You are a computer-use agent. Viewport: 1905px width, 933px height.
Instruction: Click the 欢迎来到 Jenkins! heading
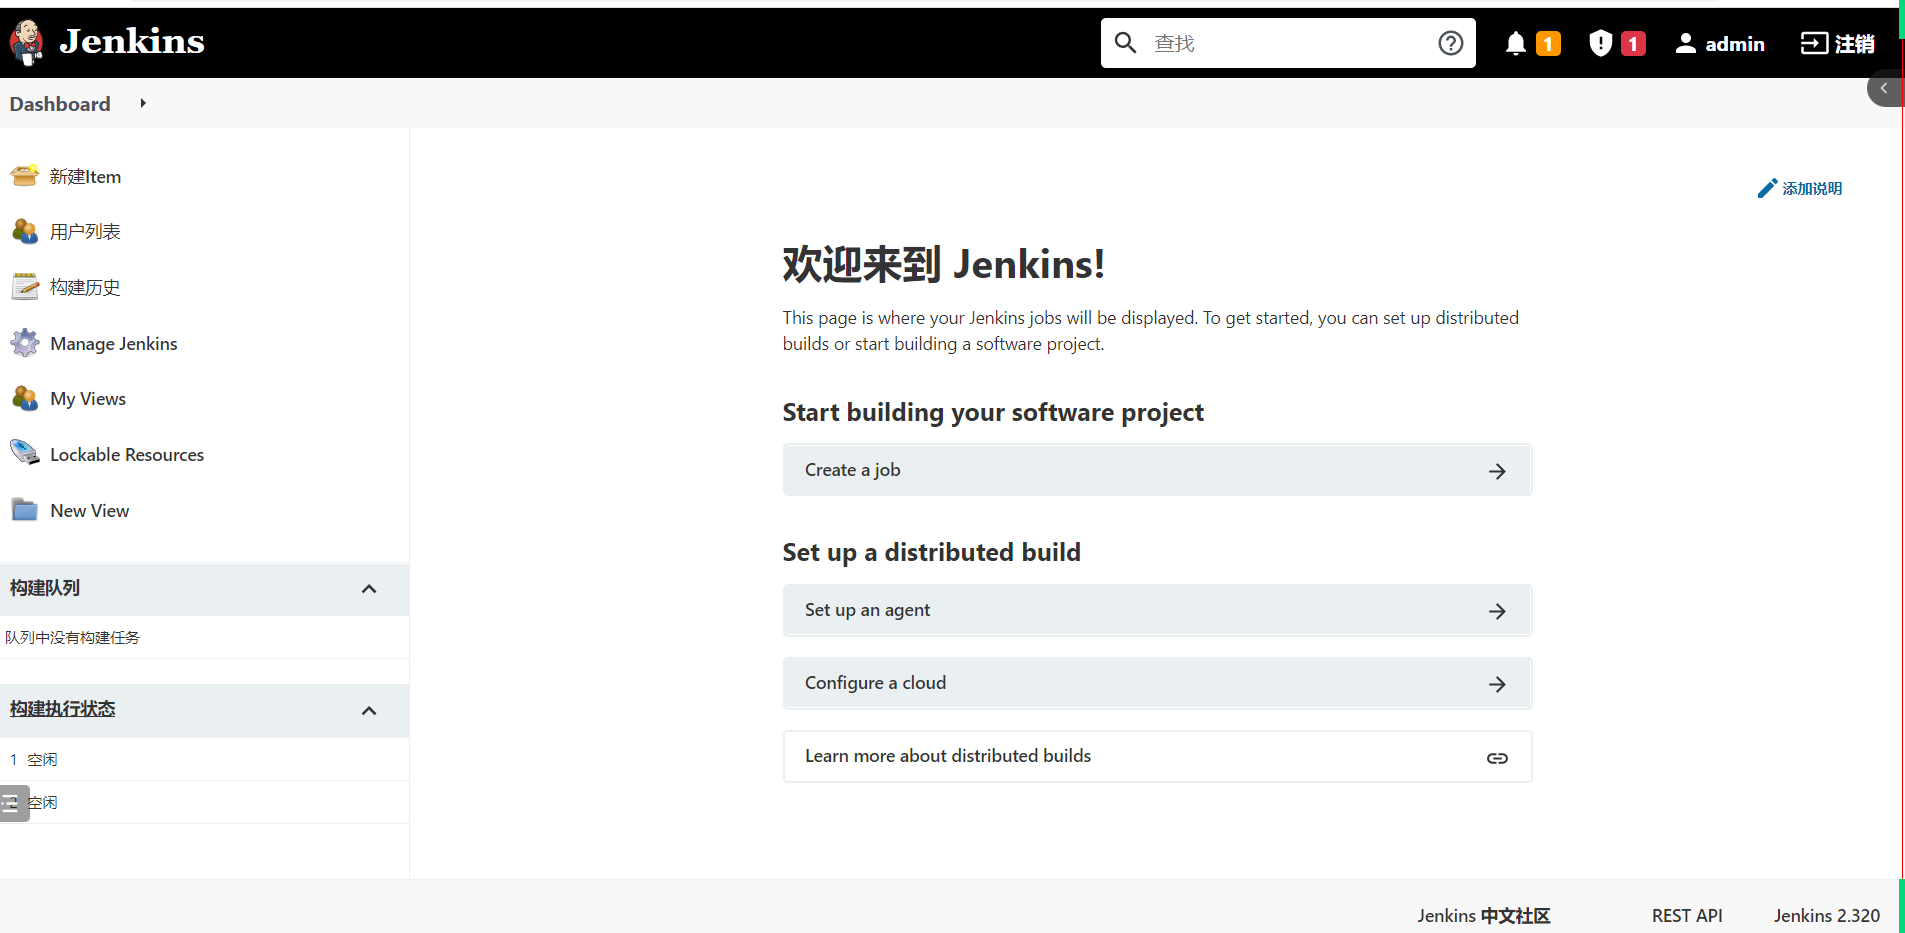tap(944, 265)
